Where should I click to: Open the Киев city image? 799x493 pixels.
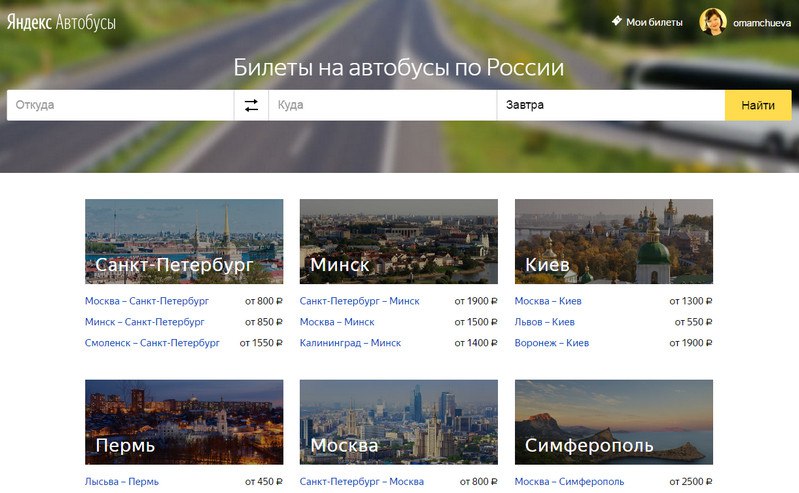[614, 241]
